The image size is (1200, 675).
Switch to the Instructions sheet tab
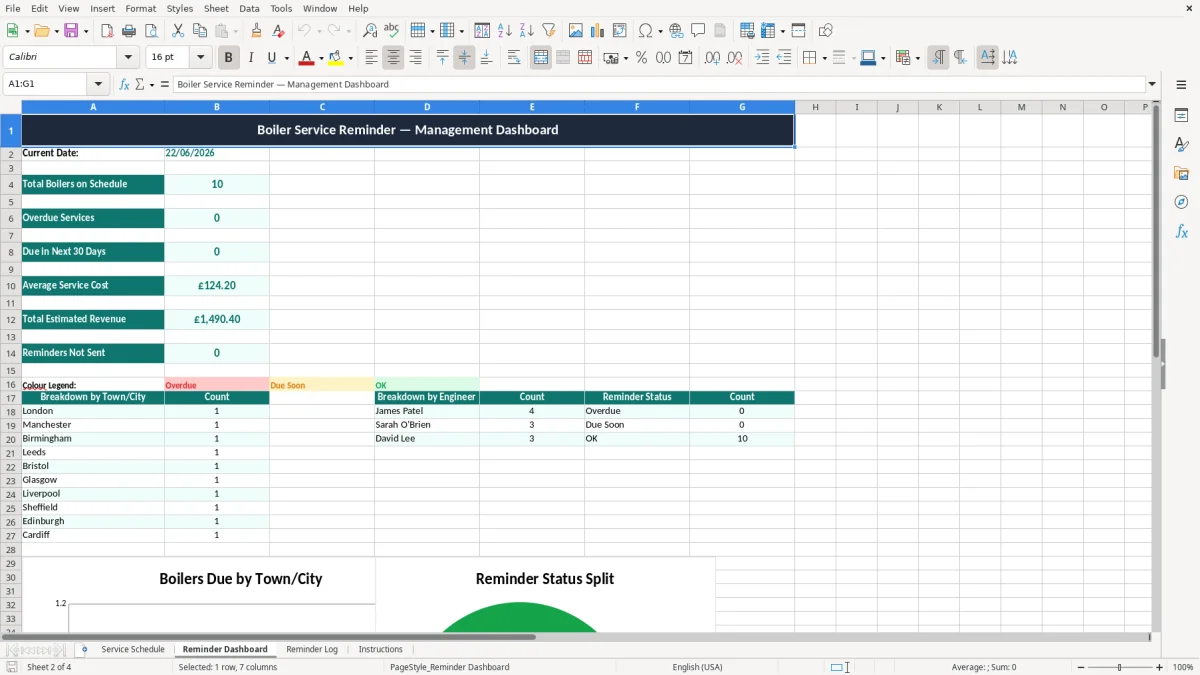coord(380,649)
